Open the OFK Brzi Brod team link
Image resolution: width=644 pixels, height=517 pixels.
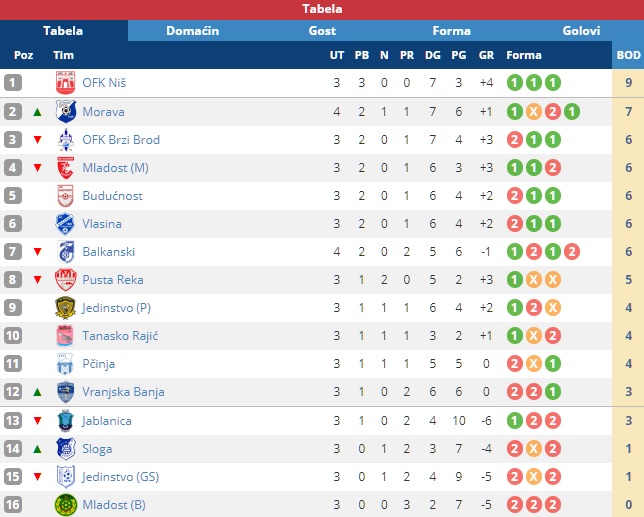pyautogui.click(x=121, y=140)
